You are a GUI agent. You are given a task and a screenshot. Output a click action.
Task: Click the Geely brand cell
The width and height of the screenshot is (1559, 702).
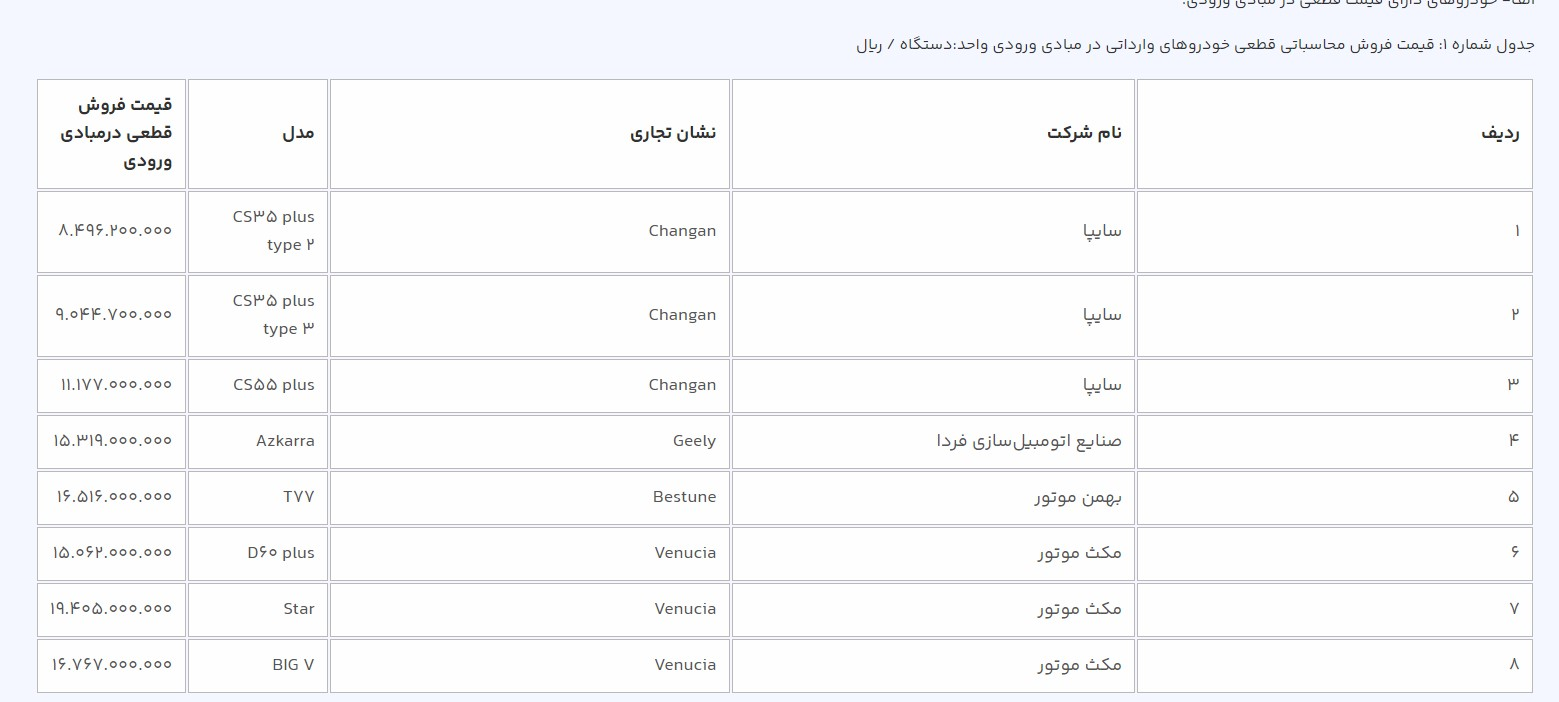694,441
